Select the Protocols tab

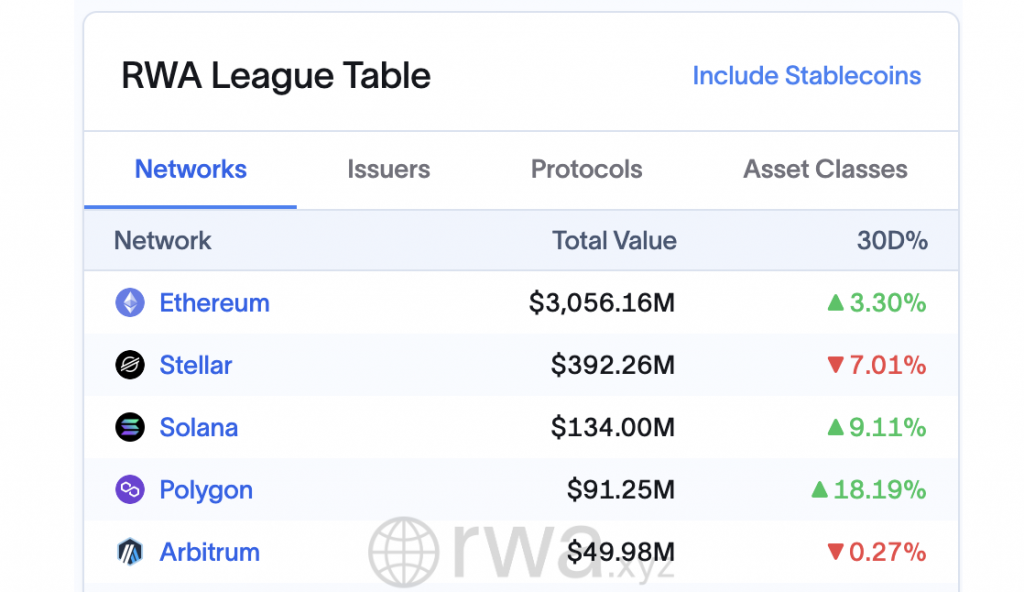pos(586,169)
